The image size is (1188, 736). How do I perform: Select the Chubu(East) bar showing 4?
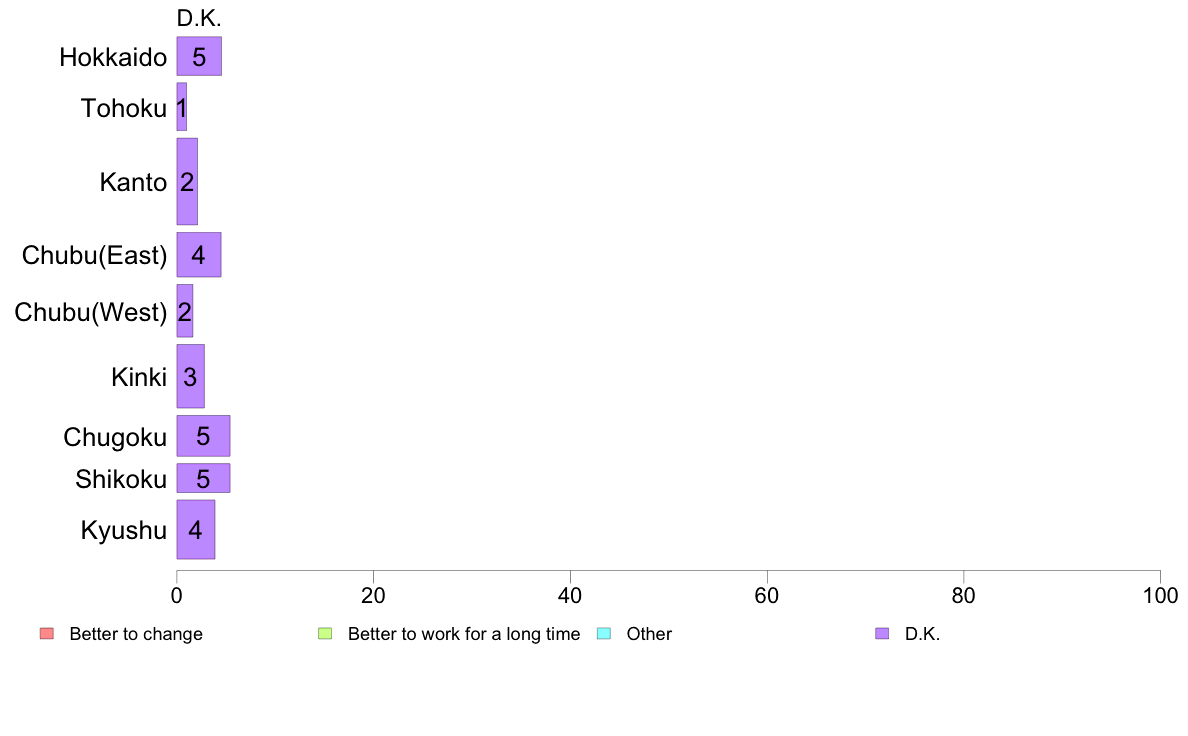pyautogui.click(x=199, y=255)
